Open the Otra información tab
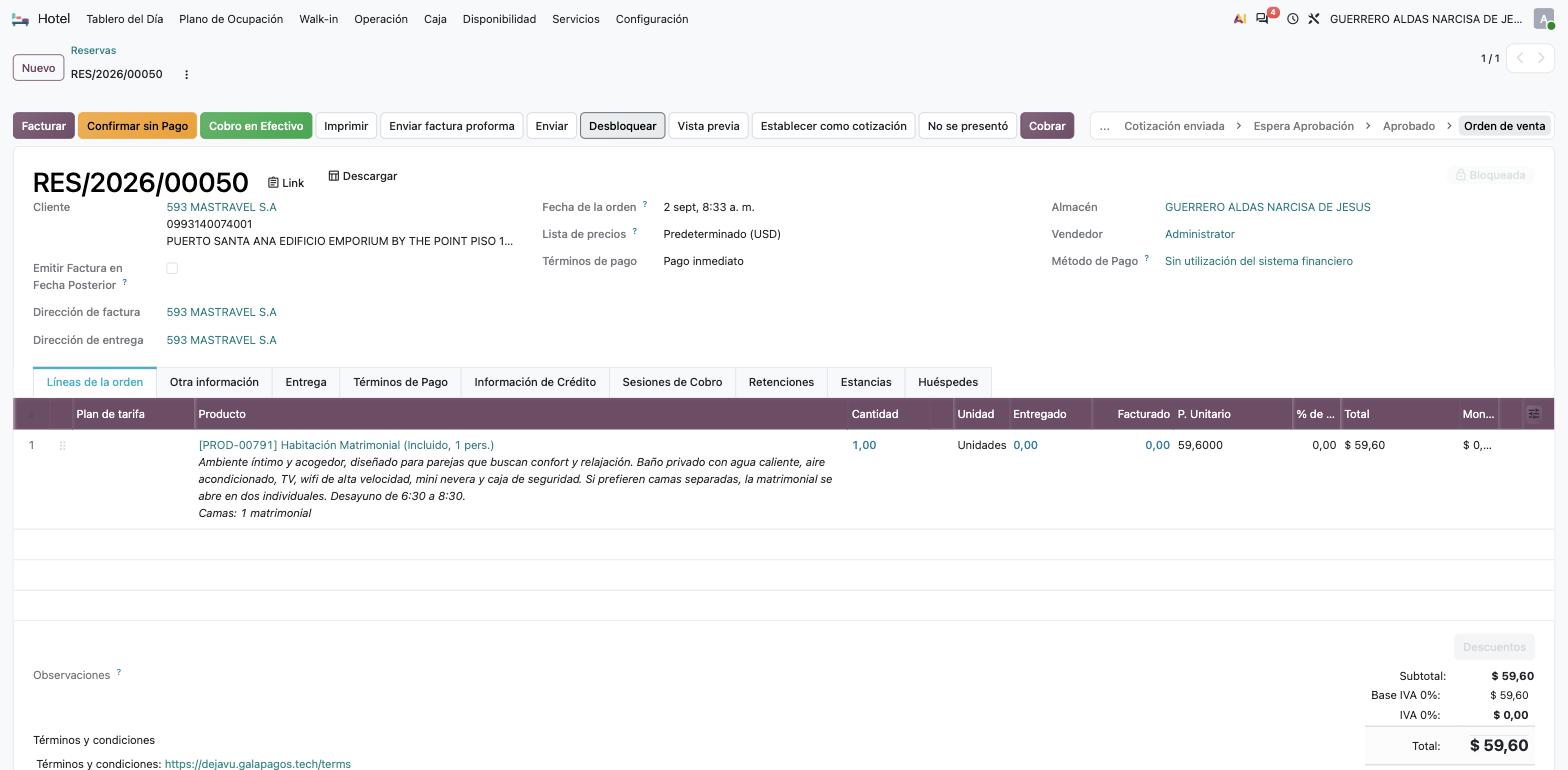This screenshot has height=770, width=1568. [214, 382]
